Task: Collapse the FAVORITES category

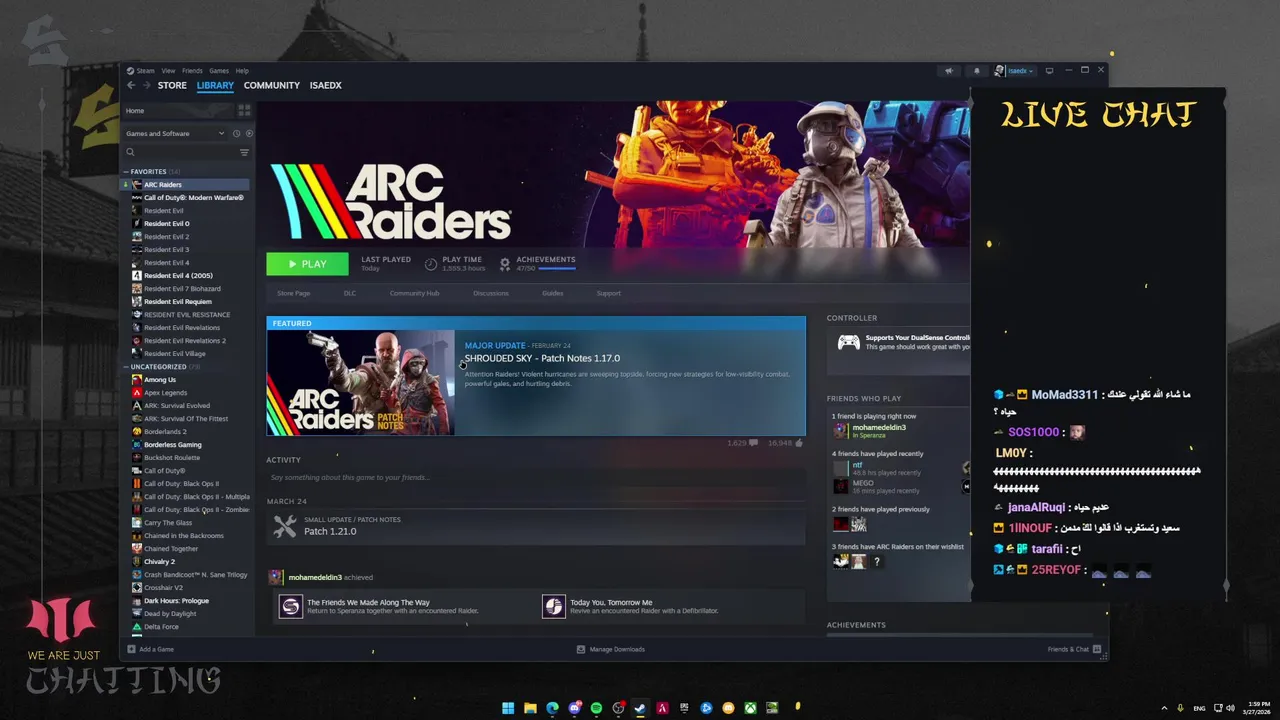Action: [127, 172]
